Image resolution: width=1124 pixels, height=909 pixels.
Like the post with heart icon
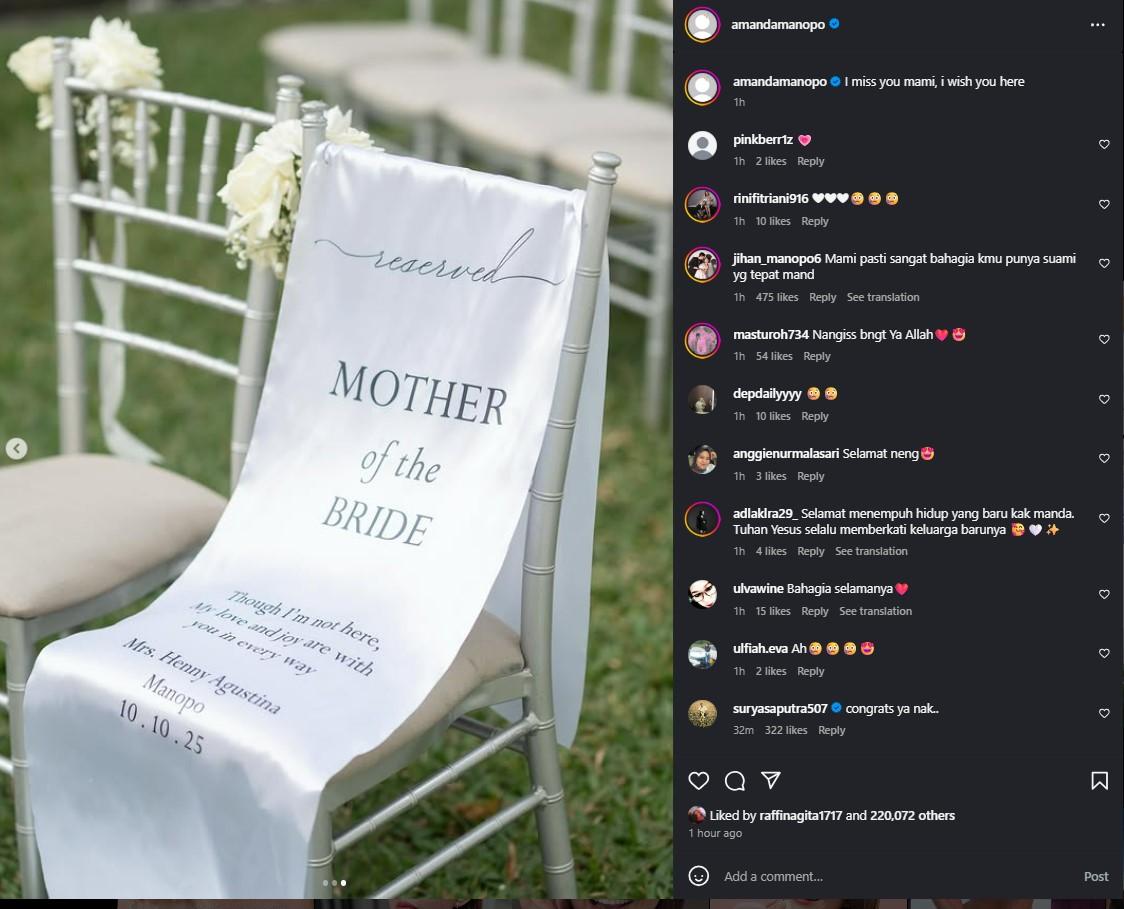[x=698, y=781]
